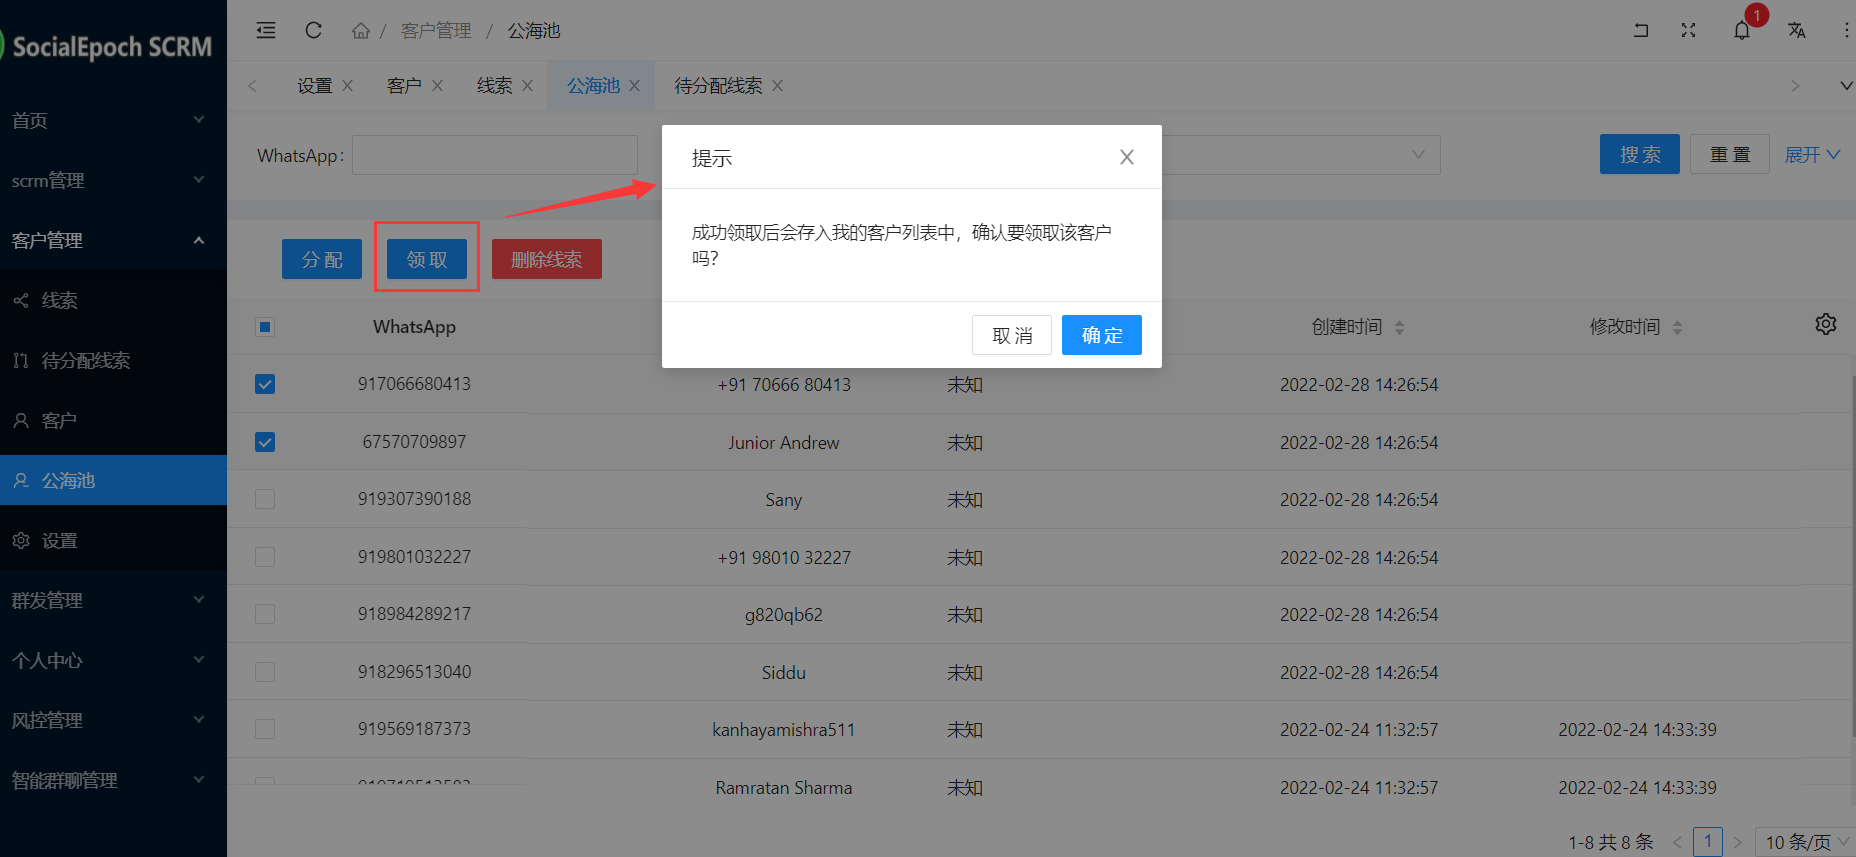
Task: Click the 搜索 button
Action: pos(1640,154)
